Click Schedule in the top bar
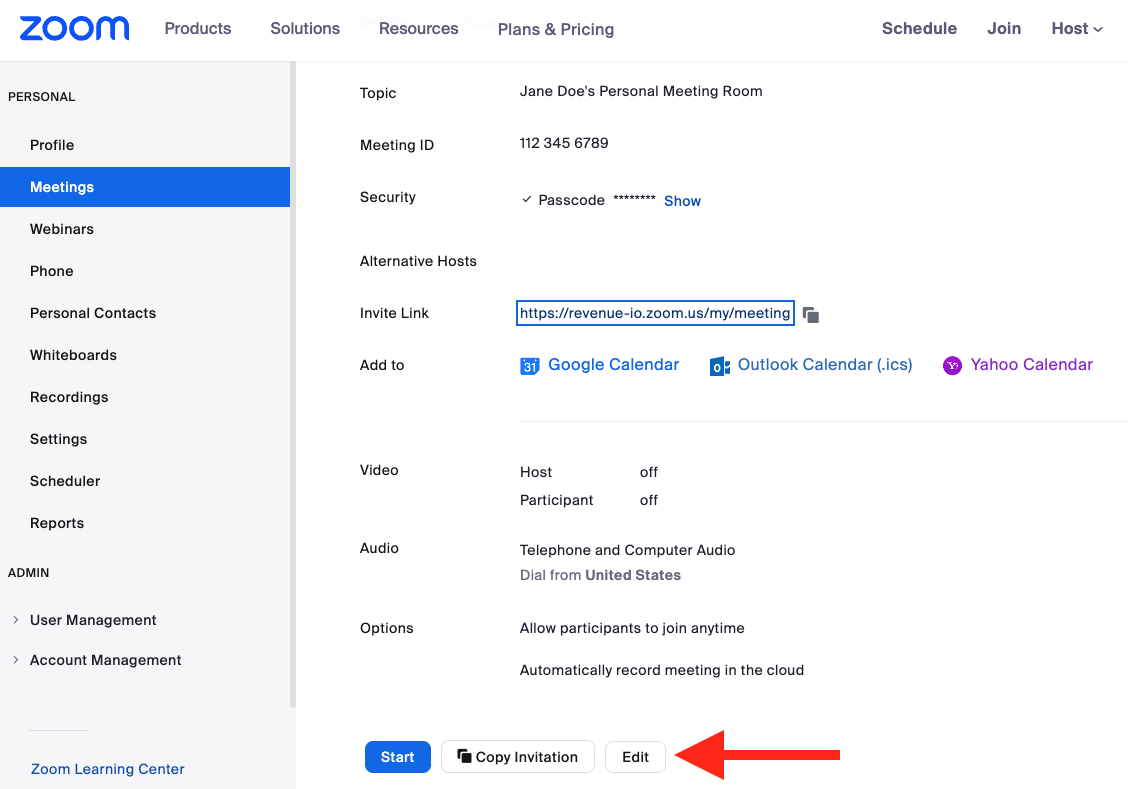Image resolution: width=1128 pixels, height=789 pixels. pyautogui.click(x=919, y=29)
